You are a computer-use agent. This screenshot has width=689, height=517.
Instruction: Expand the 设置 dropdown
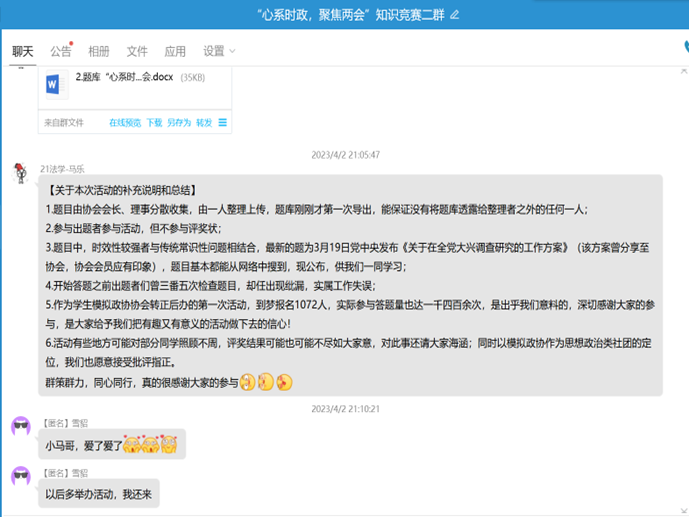click(x=219, y=51)
